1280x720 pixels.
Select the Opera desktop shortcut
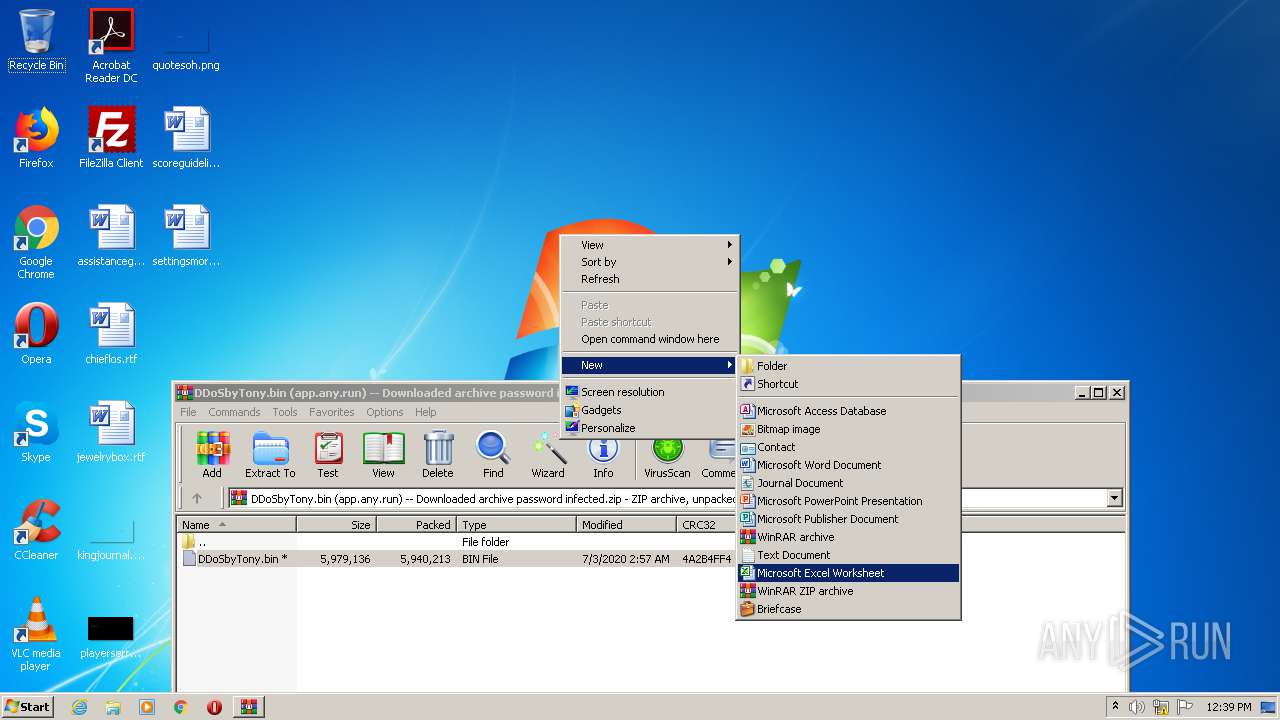click(x=36, y=334)
